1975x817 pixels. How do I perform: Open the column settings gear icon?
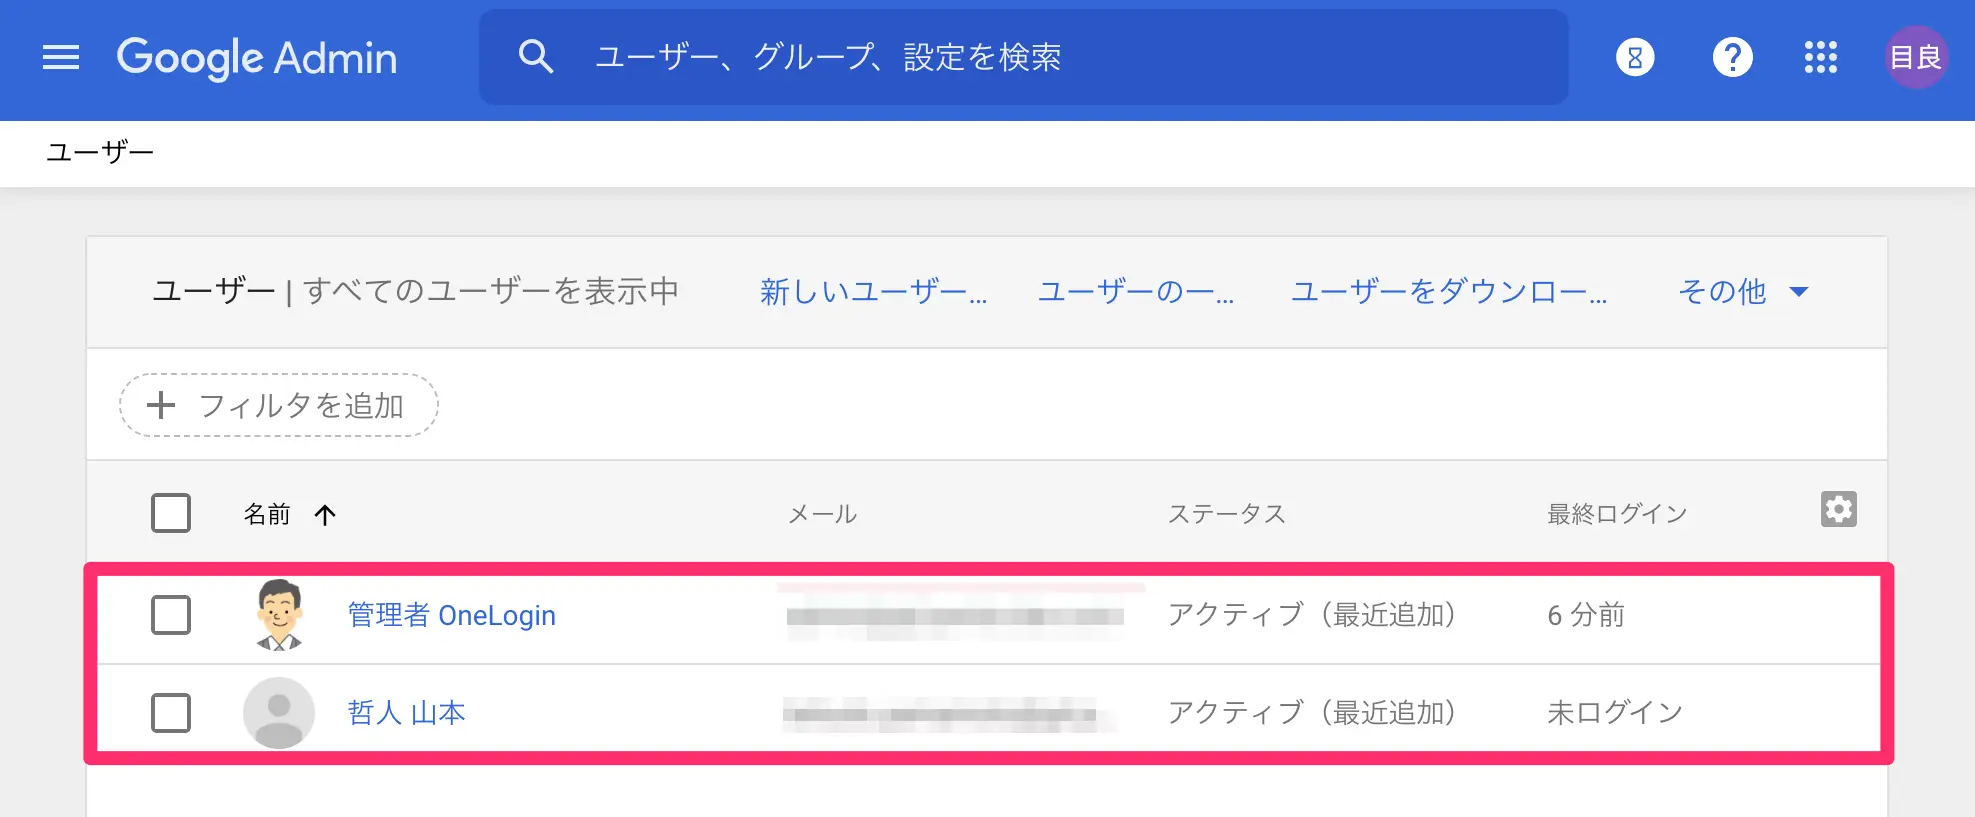coord(1838,510)
